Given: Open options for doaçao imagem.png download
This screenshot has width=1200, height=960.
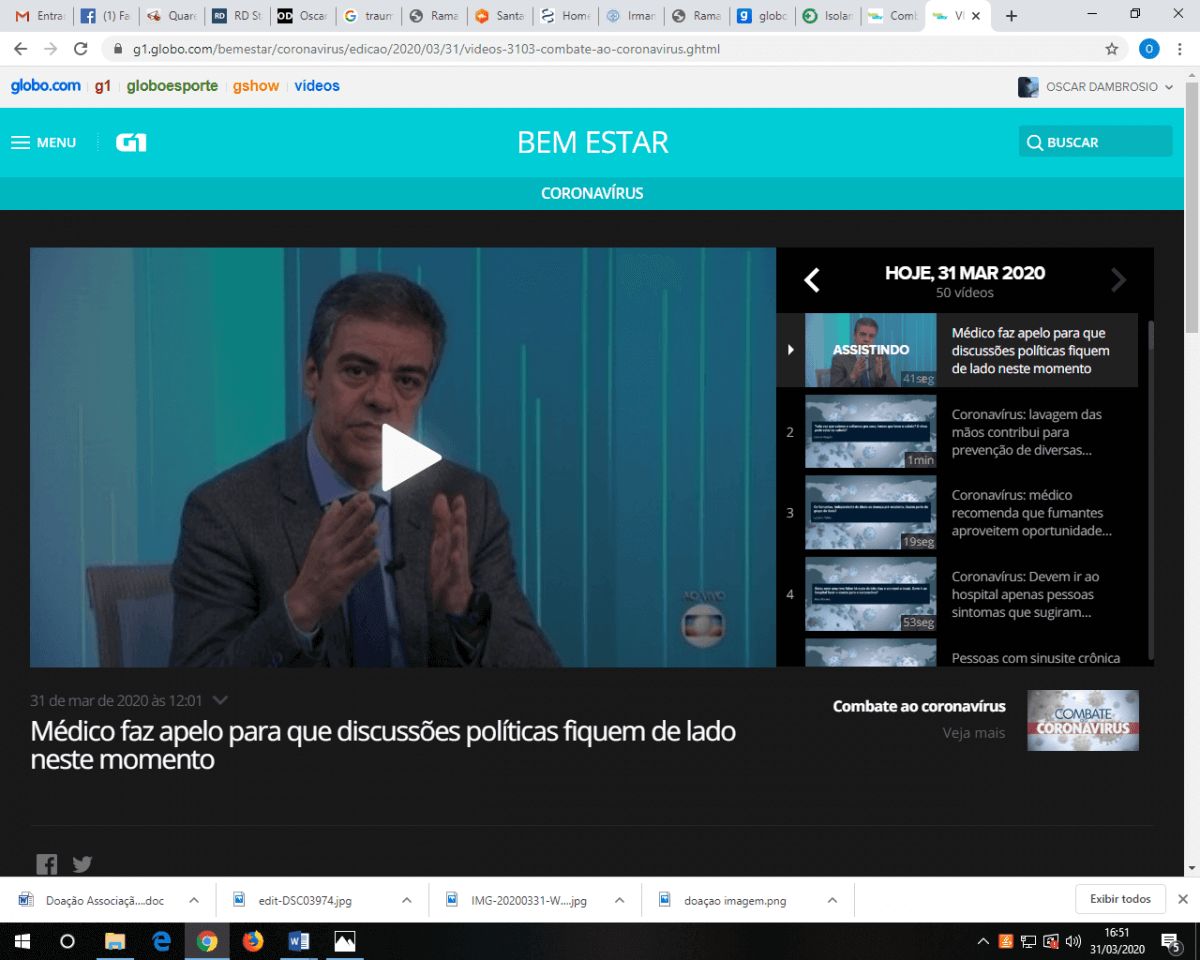Looking at the screenshot, I should [x=832, y=900].
